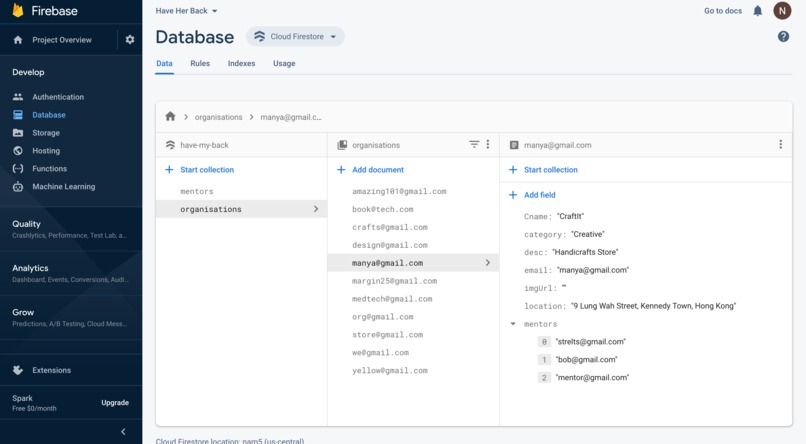
Task: Click mentors entry "bob@gmail.com"
Action: pyautogui.click(x=587, y=360)
